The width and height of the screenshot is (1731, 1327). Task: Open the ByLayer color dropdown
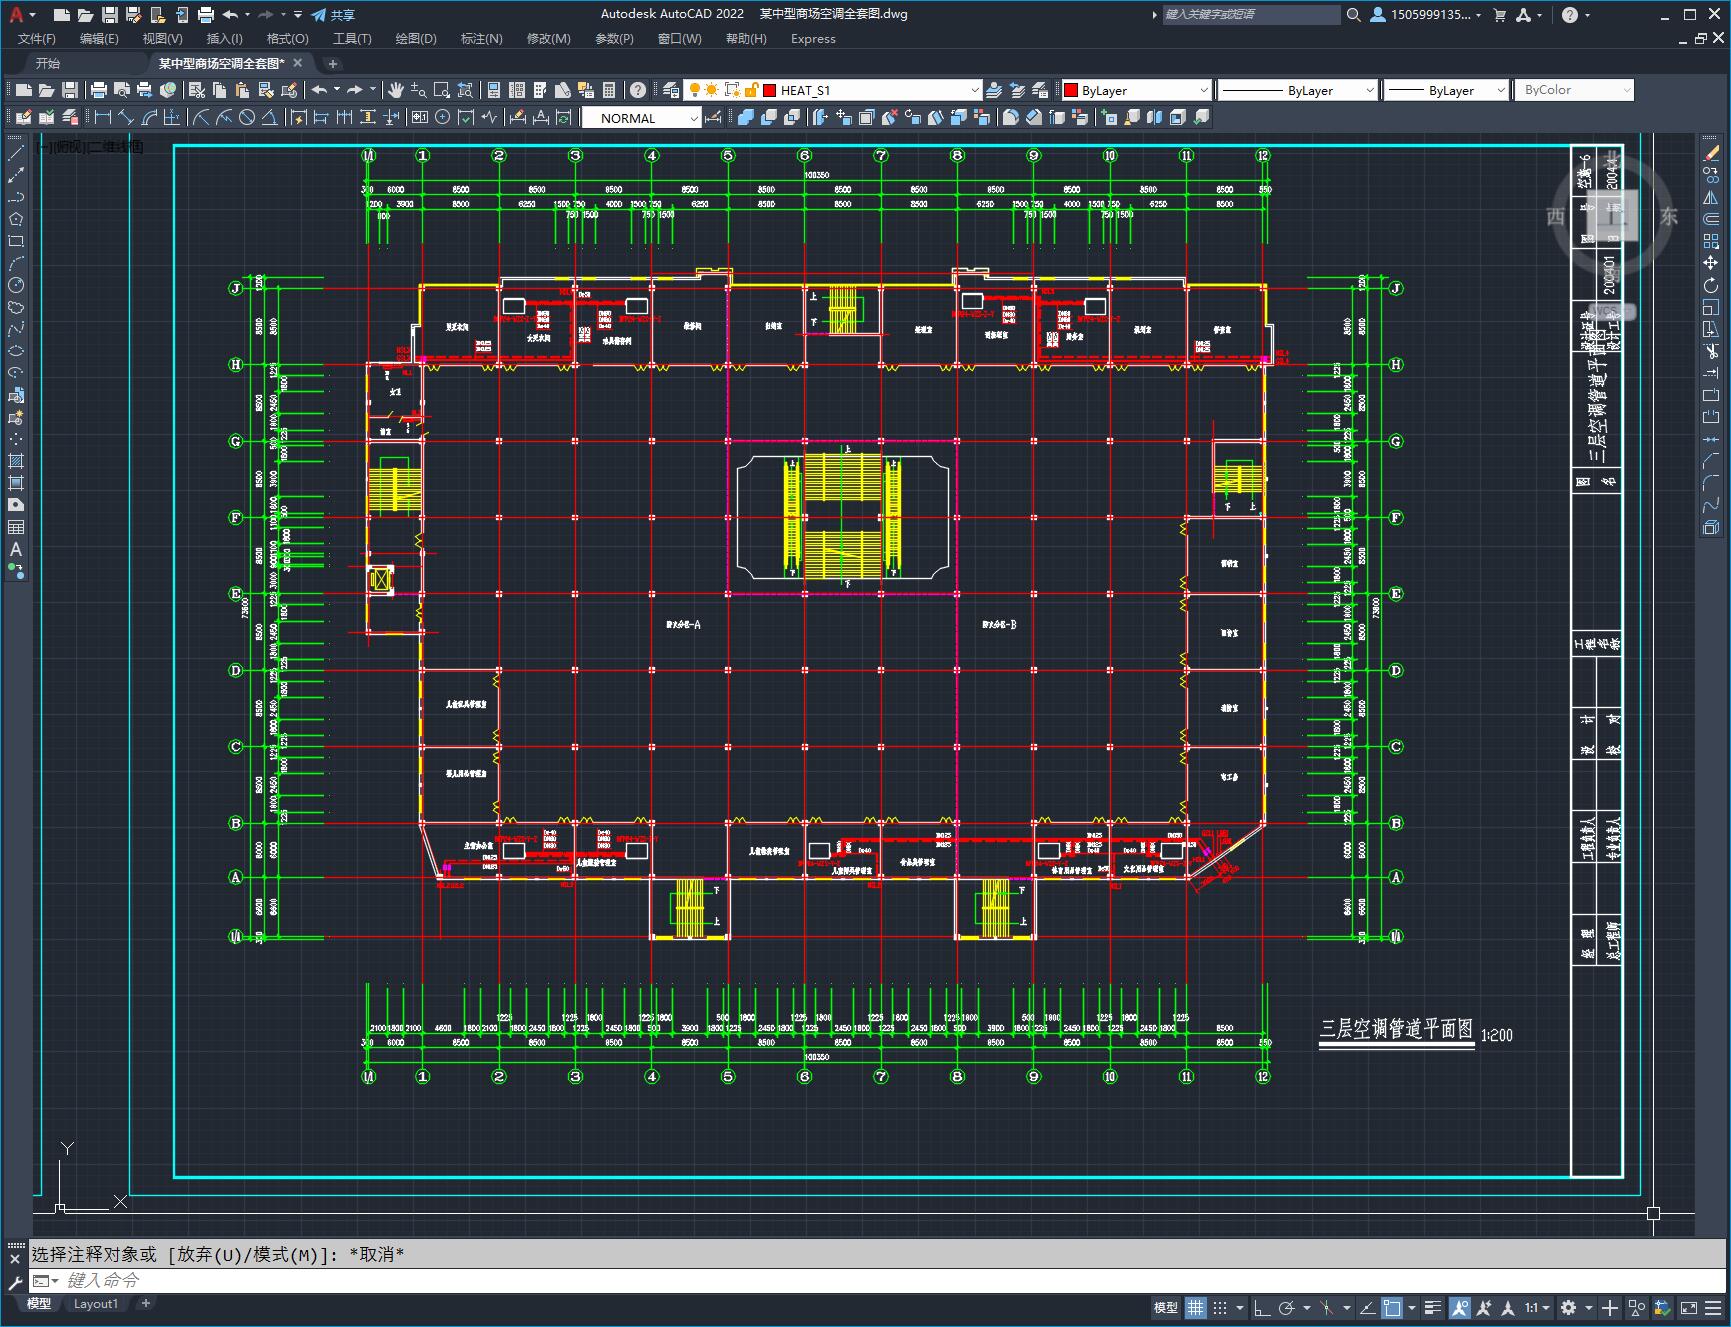[1203, 90]
